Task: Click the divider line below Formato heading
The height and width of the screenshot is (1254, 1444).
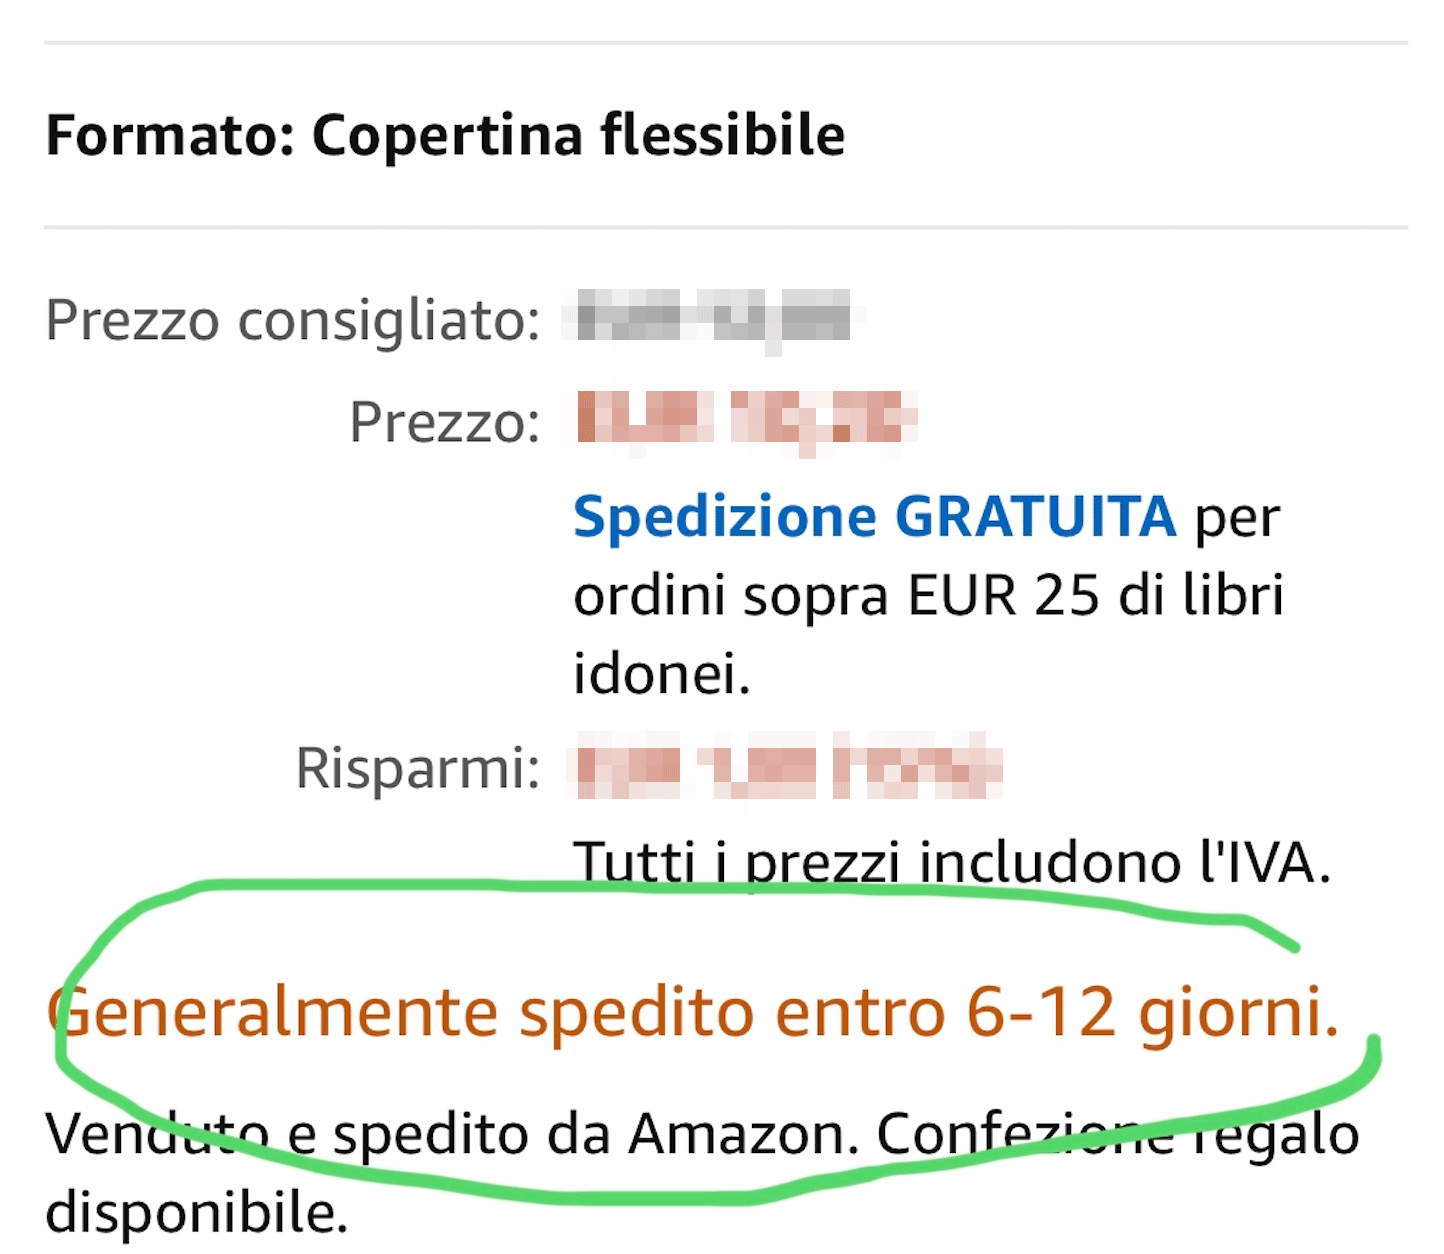Action: [724, 228]
